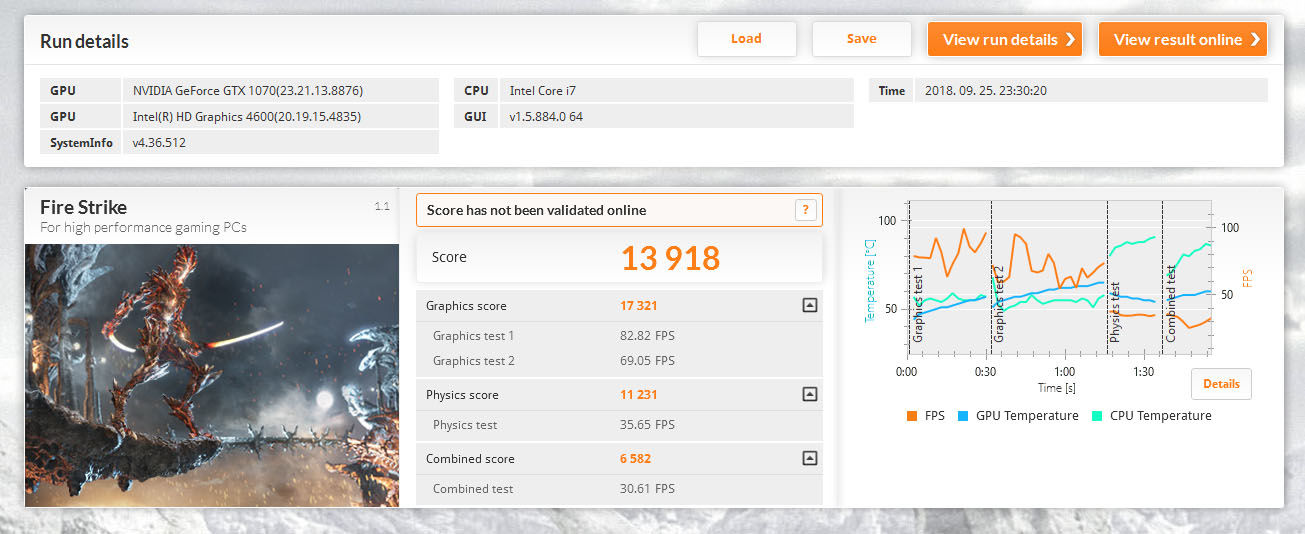Click physics score value 11 231
This screenshot has width=1305, height=534.
coord(638,395)
